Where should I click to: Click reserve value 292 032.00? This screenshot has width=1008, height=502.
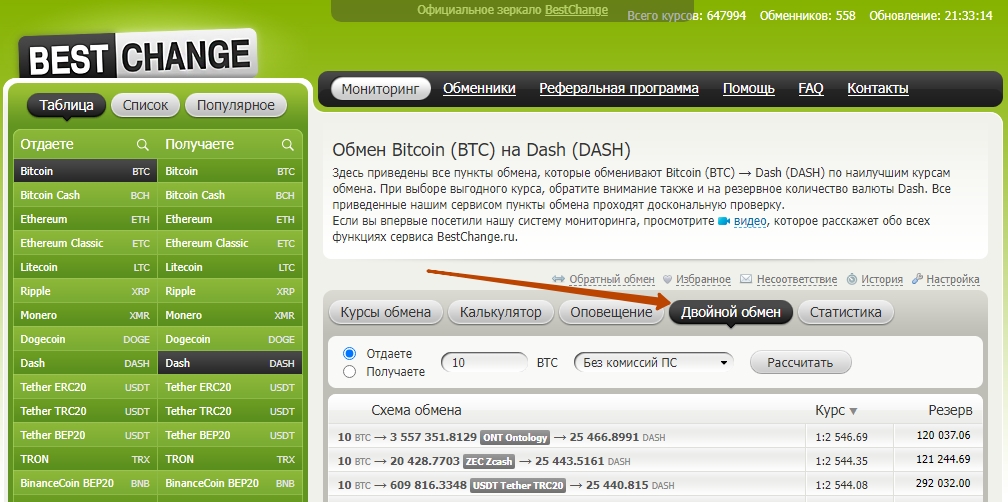[944, 483]
